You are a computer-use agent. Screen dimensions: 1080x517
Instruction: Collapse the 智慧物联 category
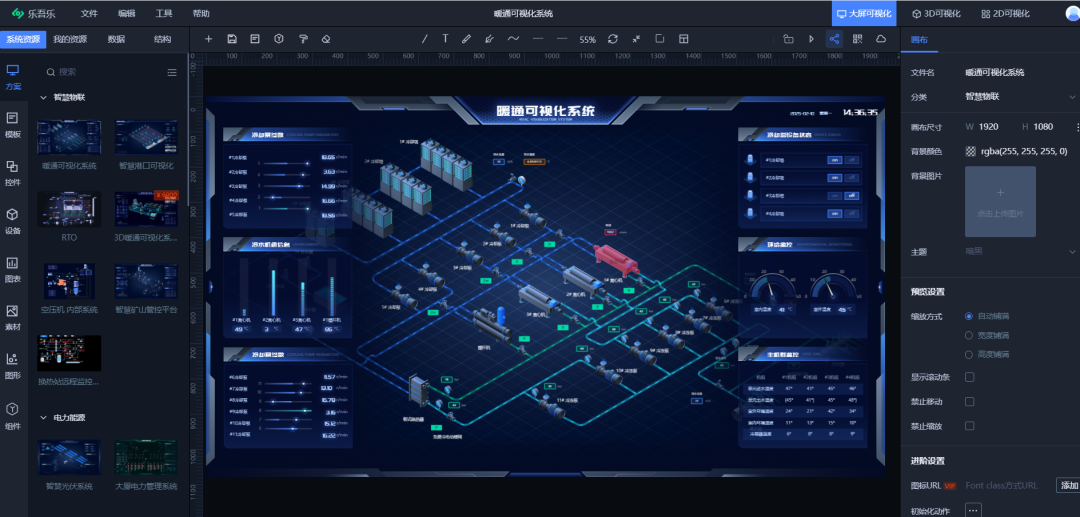pos(43,97)
